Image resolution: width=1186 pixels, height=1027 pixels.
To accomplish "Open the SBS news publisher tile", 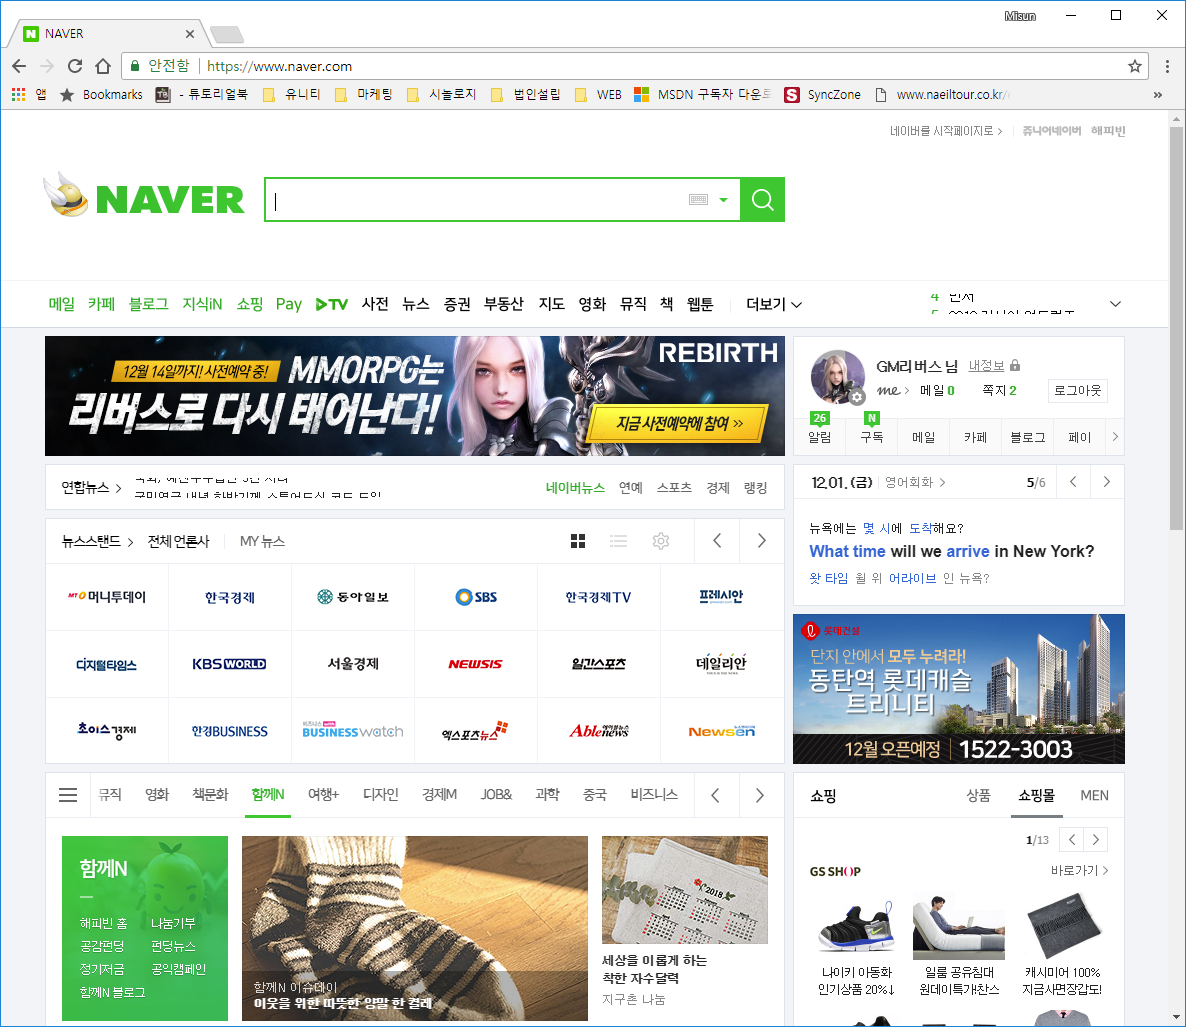I will (476, 597).
